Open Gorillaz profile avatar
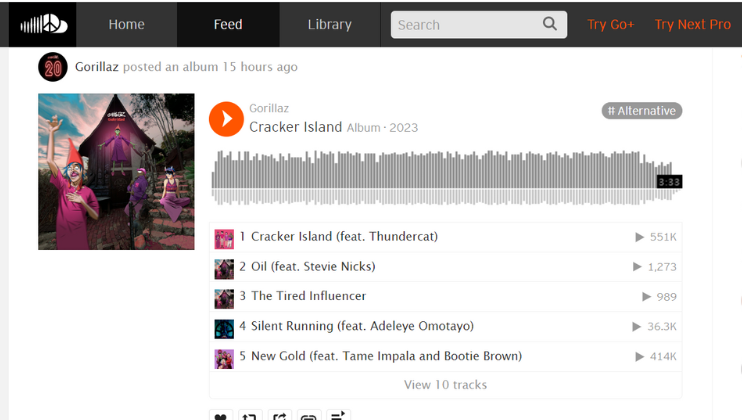The width and height of the screenshot is (742, 420). tap(53, 67)
